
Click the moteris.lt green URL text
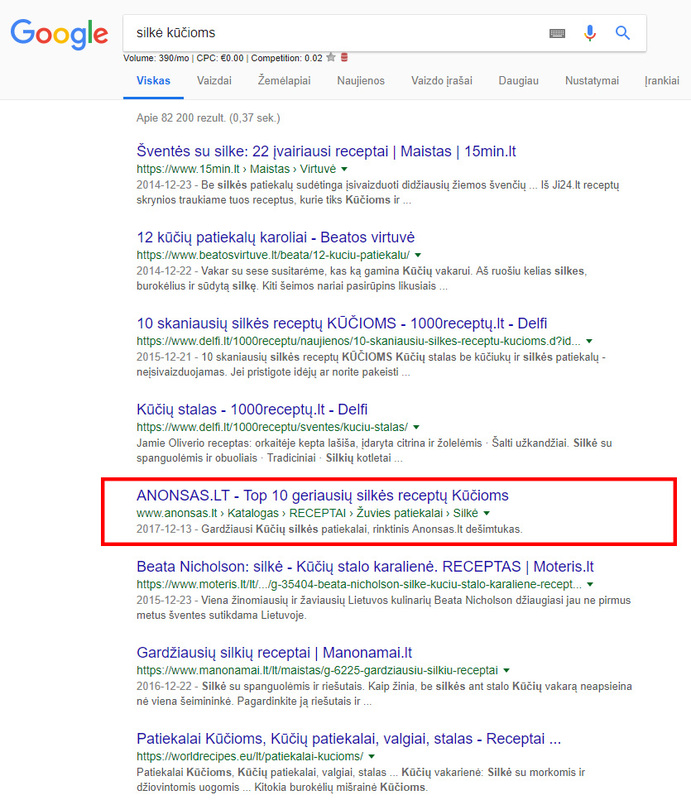(x=359, y=584)
